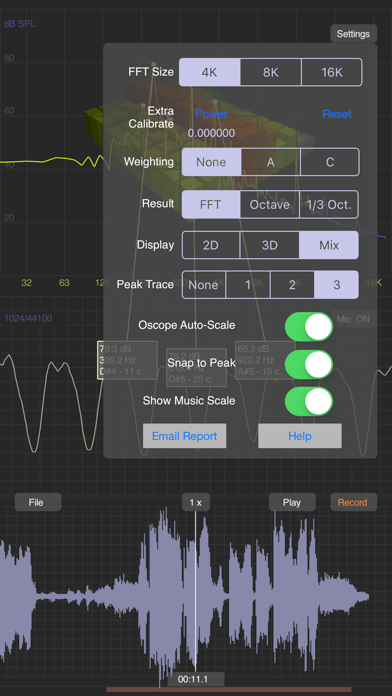Set Peak Trace to None
This screenshot has height=696, width=392.
(203, 285)
